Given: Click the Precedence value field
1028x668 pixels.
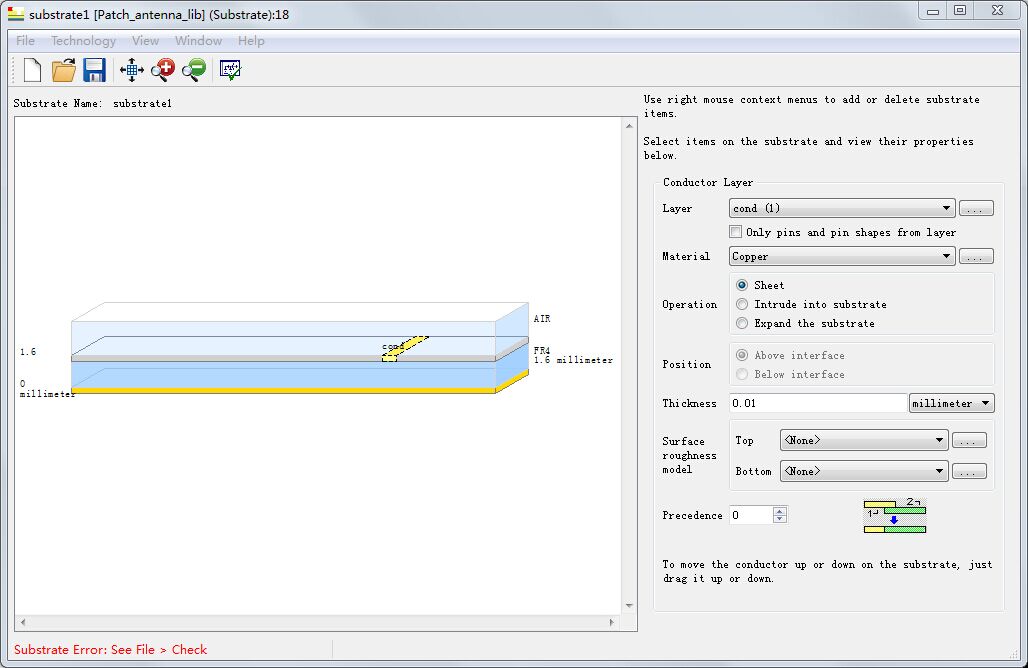Looking at the screenshot, I should [x=751, y=515].
